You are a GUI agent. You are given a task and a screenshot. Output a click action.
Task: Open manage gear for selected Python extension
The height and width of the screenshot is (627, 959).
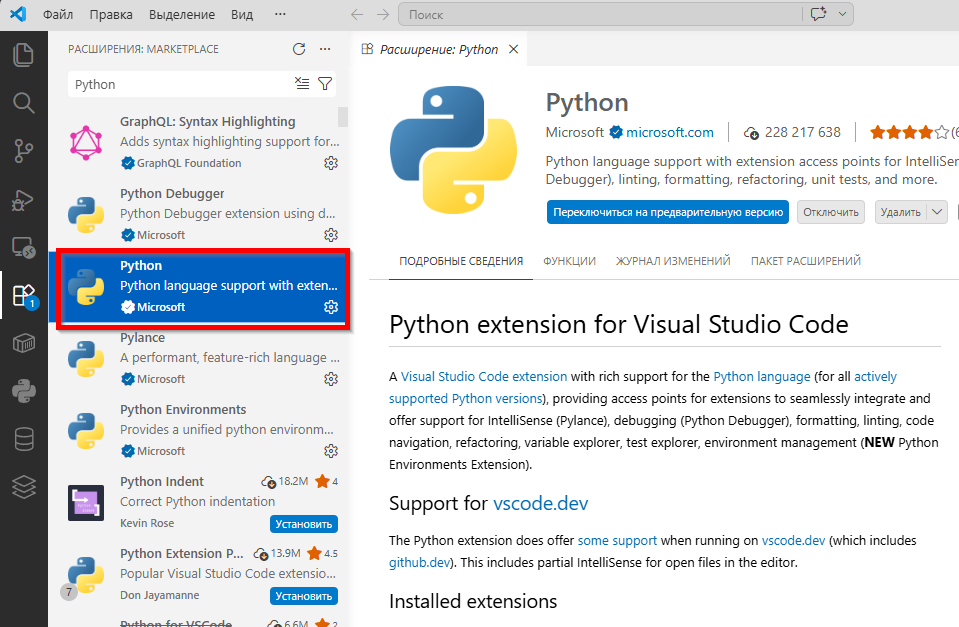pyautogui.click(x=331, y=307)
